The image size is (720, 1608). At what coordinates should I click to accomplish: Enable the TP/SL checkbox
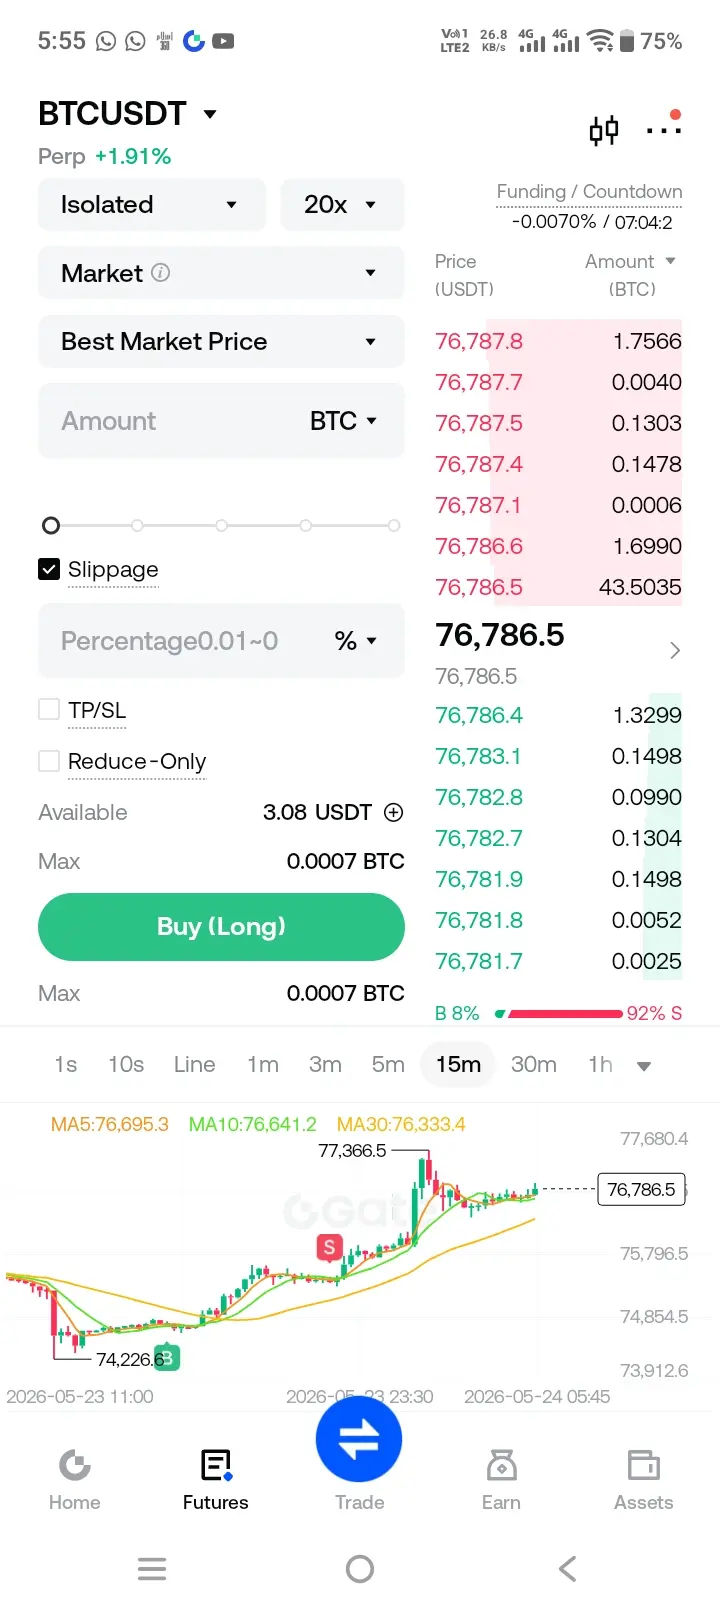tap(49, 710)
